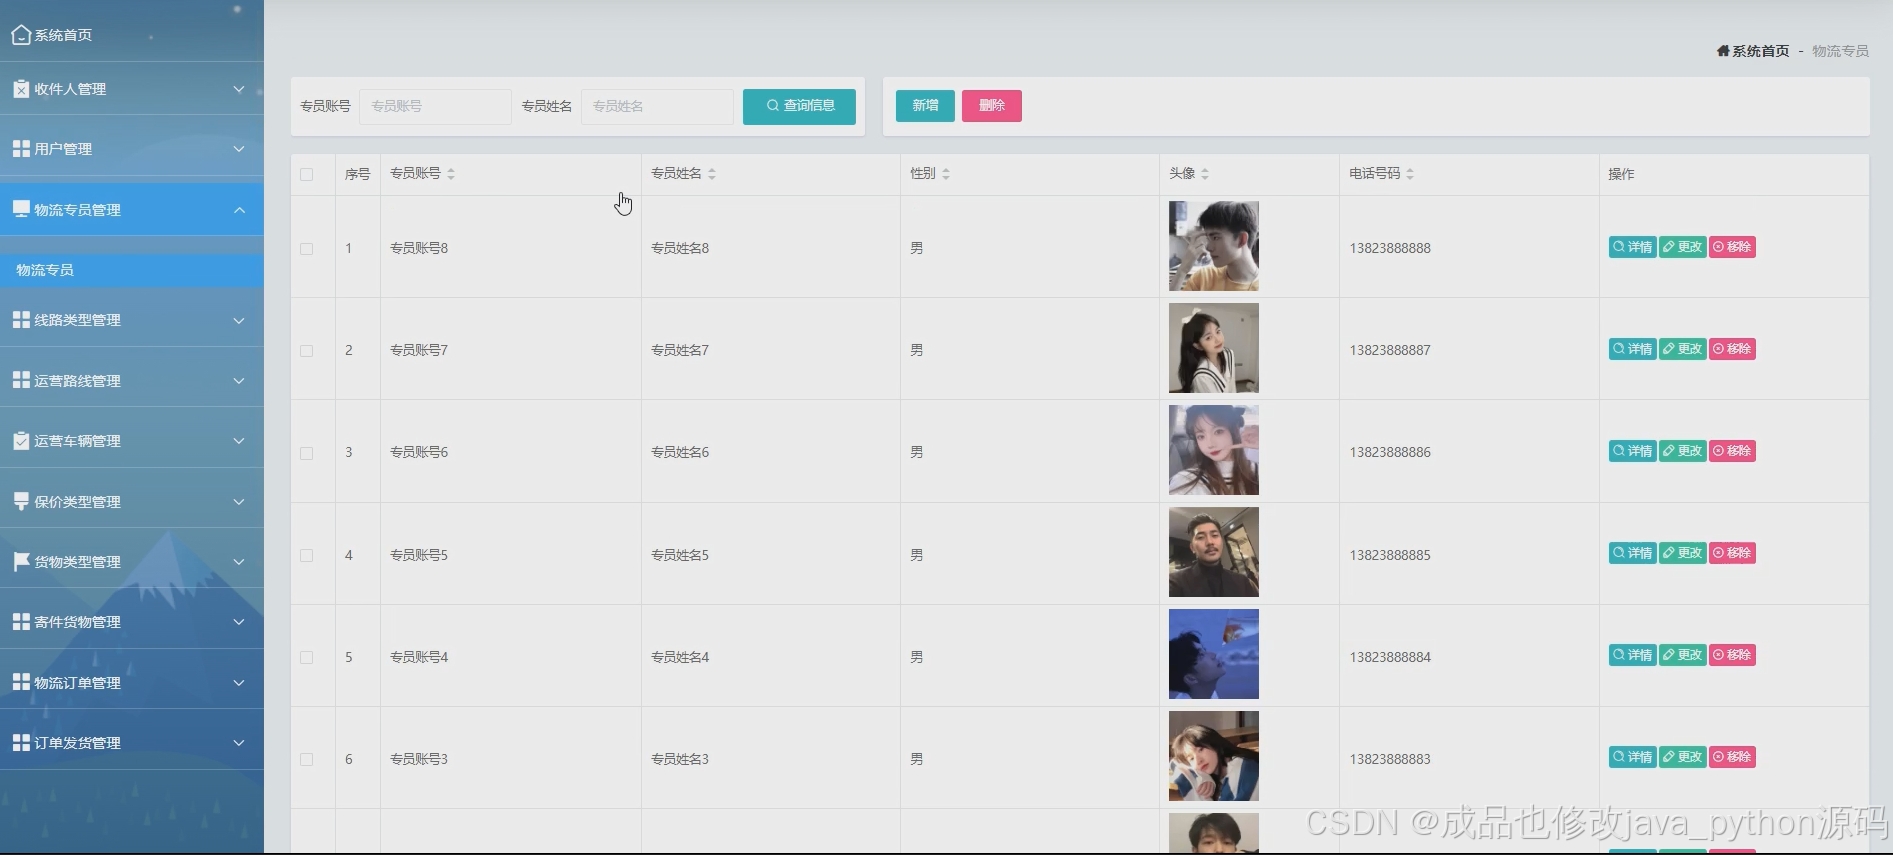1893x855 pixels.
Task: Focus the 专员姓名 search input
Action: (x=657, y=106)
